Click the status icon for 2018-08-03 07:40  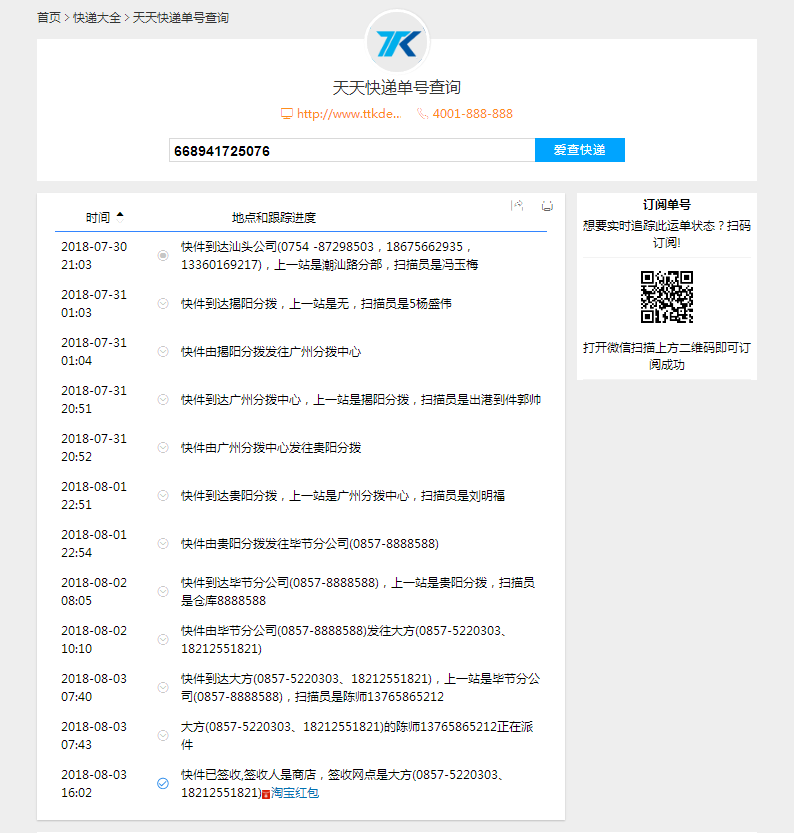pyautogui.click(x=163, y=687)
